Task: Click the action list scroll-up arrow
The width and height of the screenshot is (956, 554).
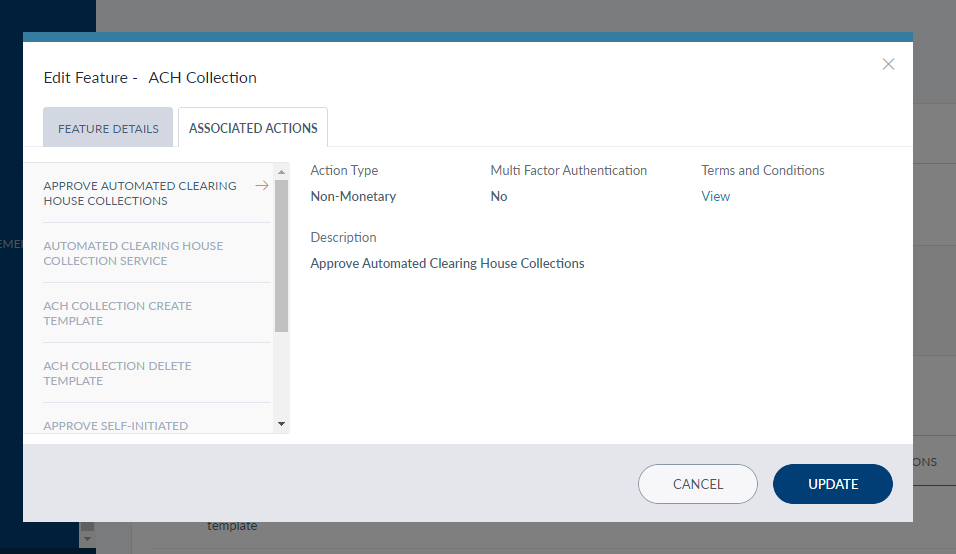Action: coord(282,170)
